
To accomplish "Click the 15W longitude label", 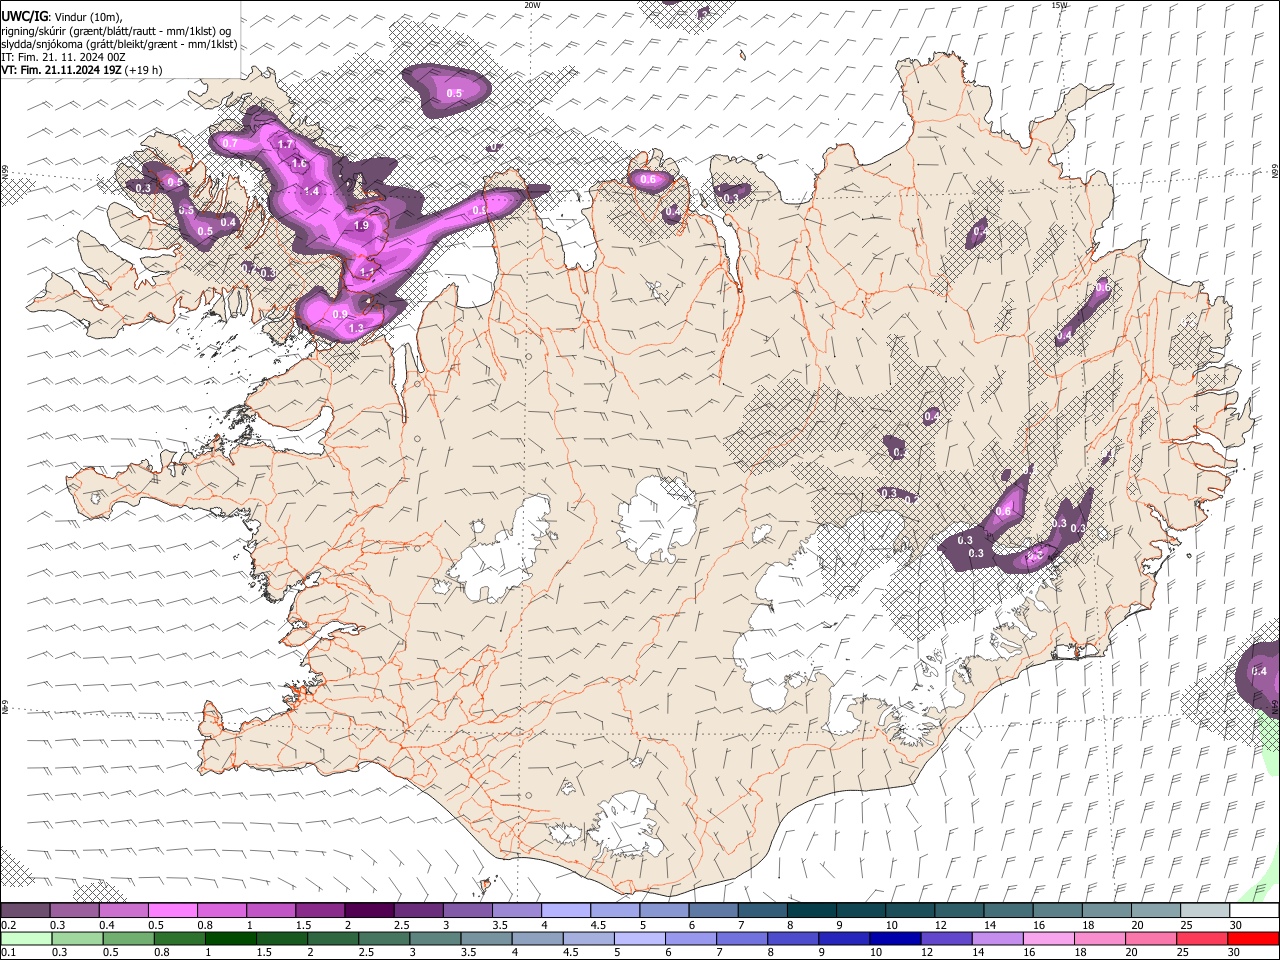I will 1059,5.
